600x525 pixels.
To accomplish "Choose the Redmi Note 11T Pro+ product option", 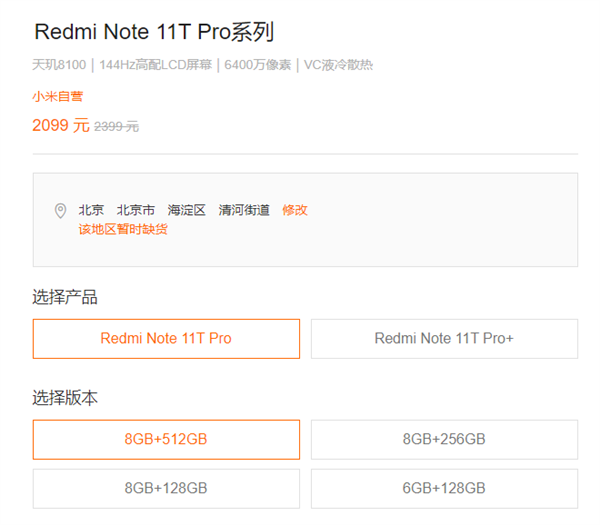I will click(444, 339).
